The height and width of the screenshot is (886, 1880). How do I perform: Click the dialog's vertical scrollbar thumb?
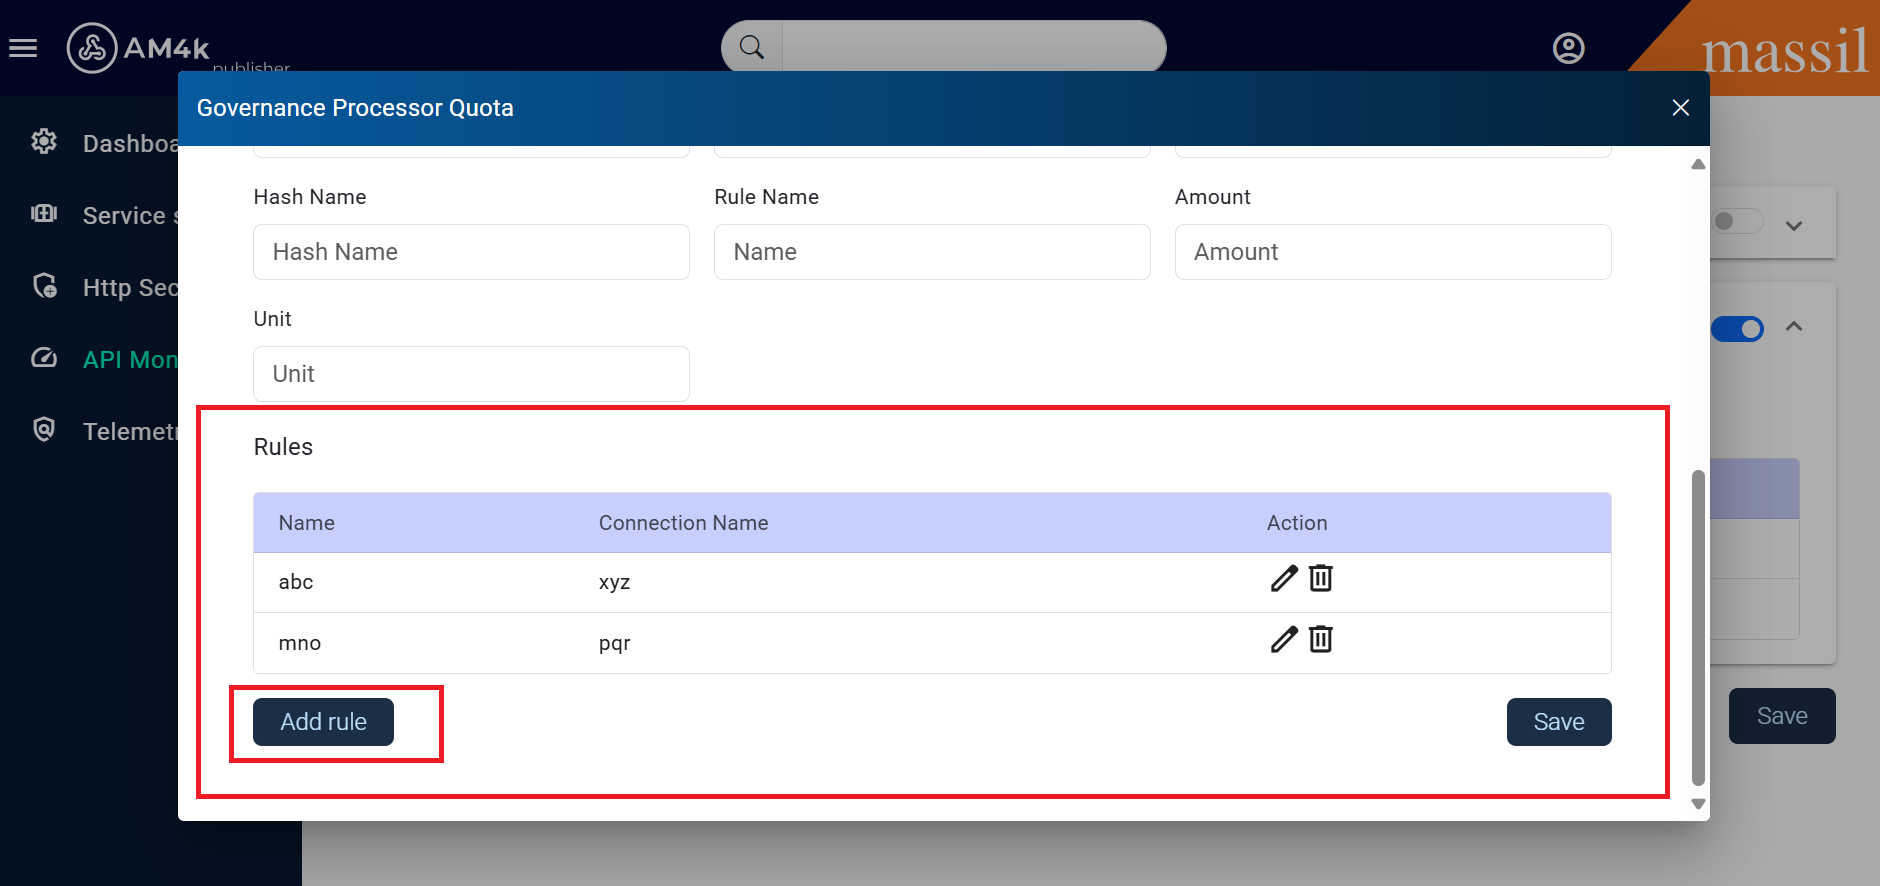point(1697,628)
